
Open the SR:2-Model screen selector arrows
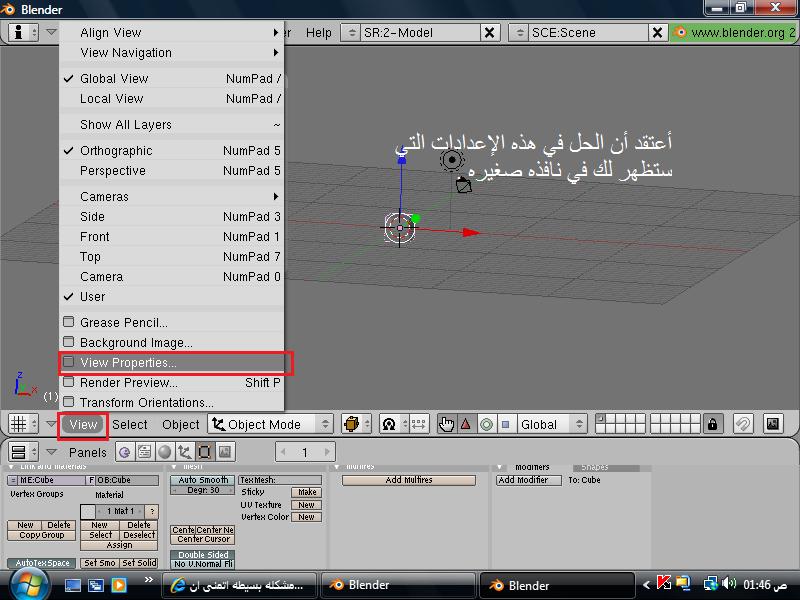(x=351, y=33)
